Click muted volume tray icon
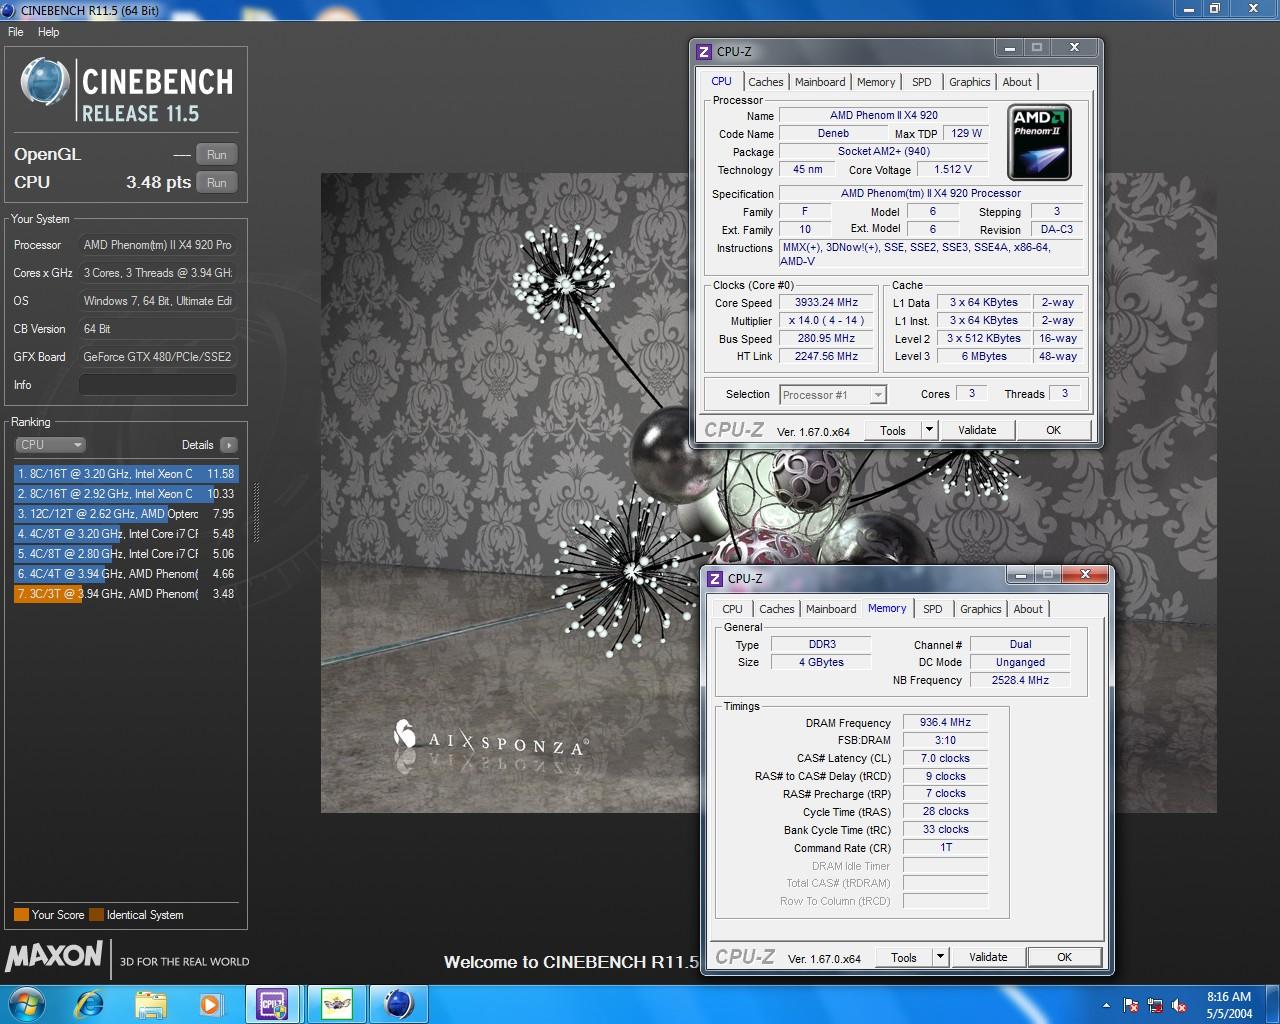 click(x=1179, y=1005)
